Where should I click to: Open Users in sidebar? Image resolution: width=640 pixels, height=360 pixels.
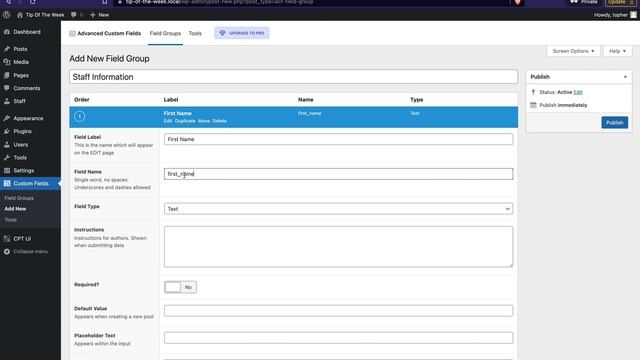20,144
